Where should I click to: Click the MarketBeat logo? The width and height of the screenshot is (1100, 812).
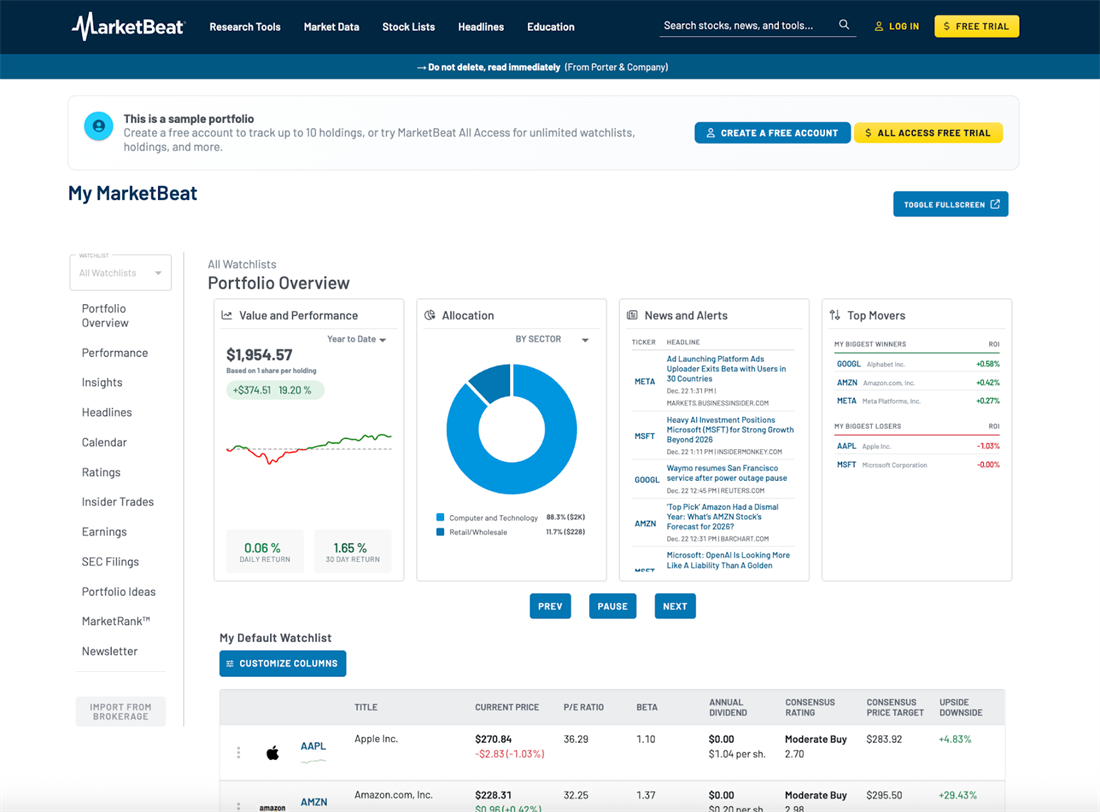(x=128, y=27)
